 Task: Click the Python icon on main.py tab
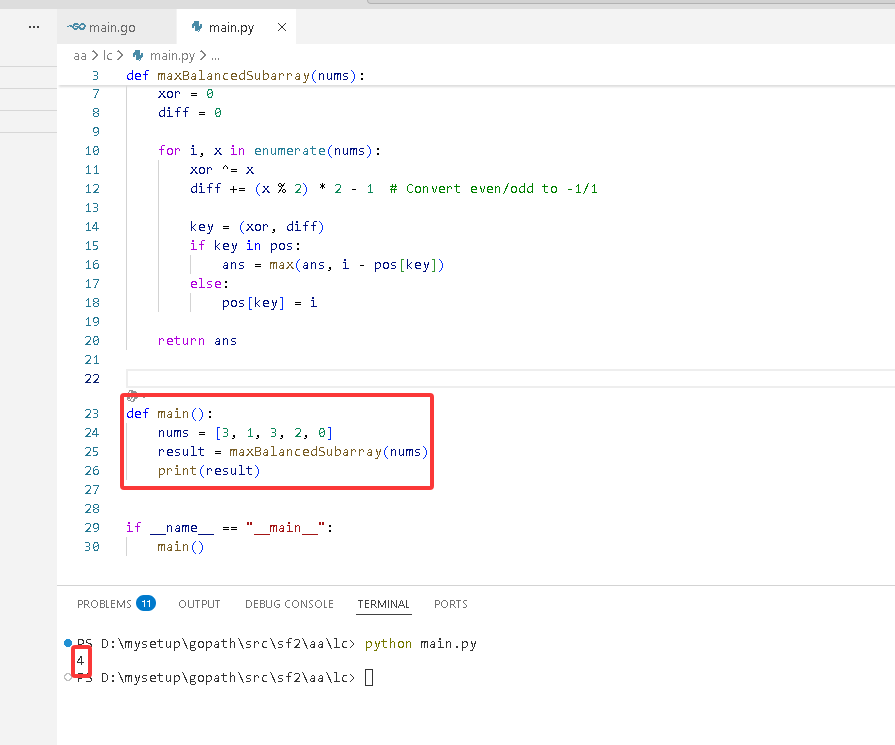(197, 27)
